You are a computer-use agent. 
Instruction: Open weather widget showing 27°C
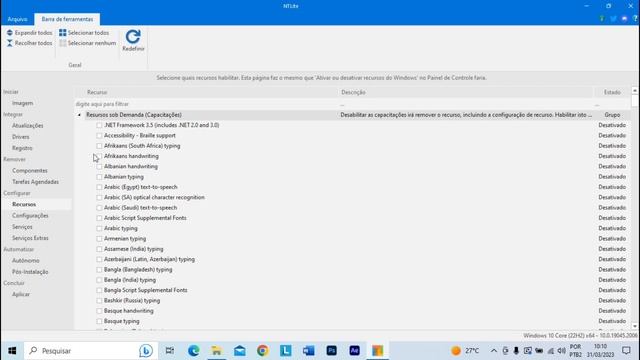pyautogui.click(x=465, y=351)
